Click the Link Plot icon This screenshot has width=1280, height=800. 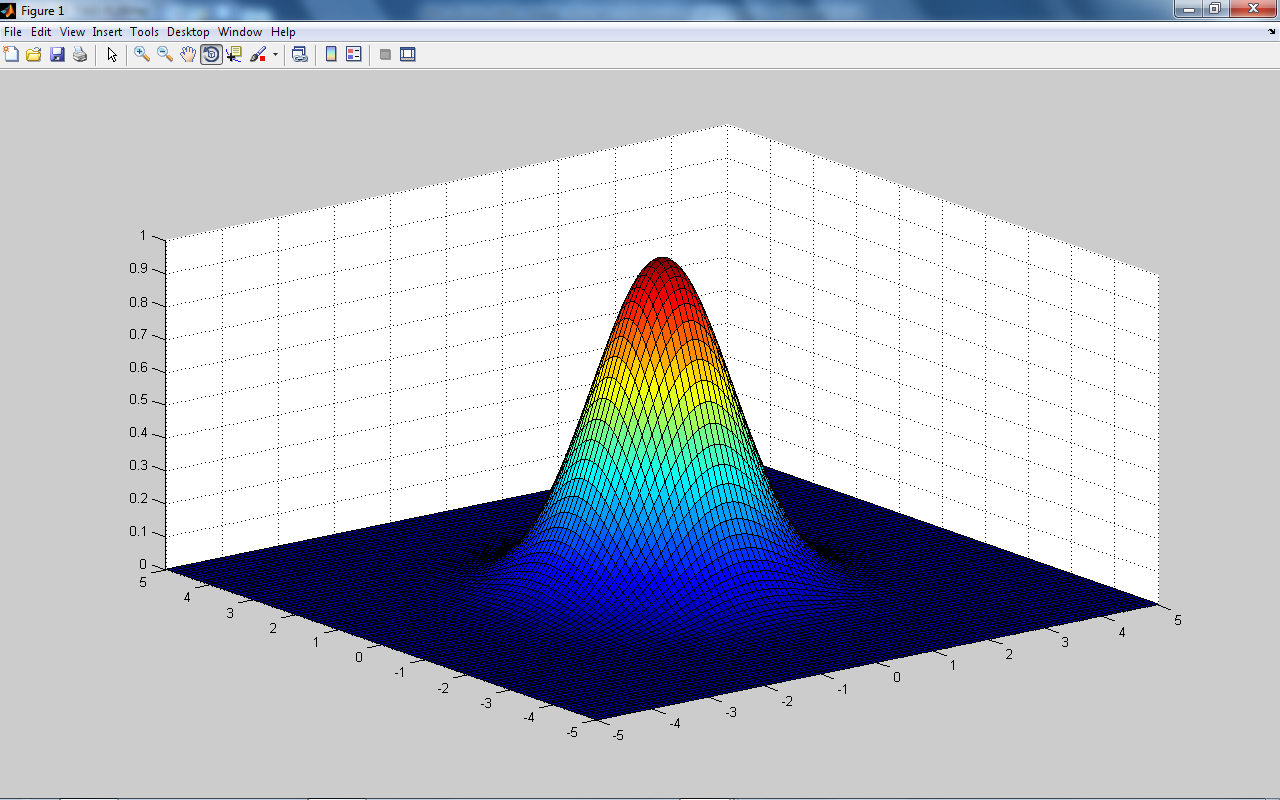(x=299, y=54)
